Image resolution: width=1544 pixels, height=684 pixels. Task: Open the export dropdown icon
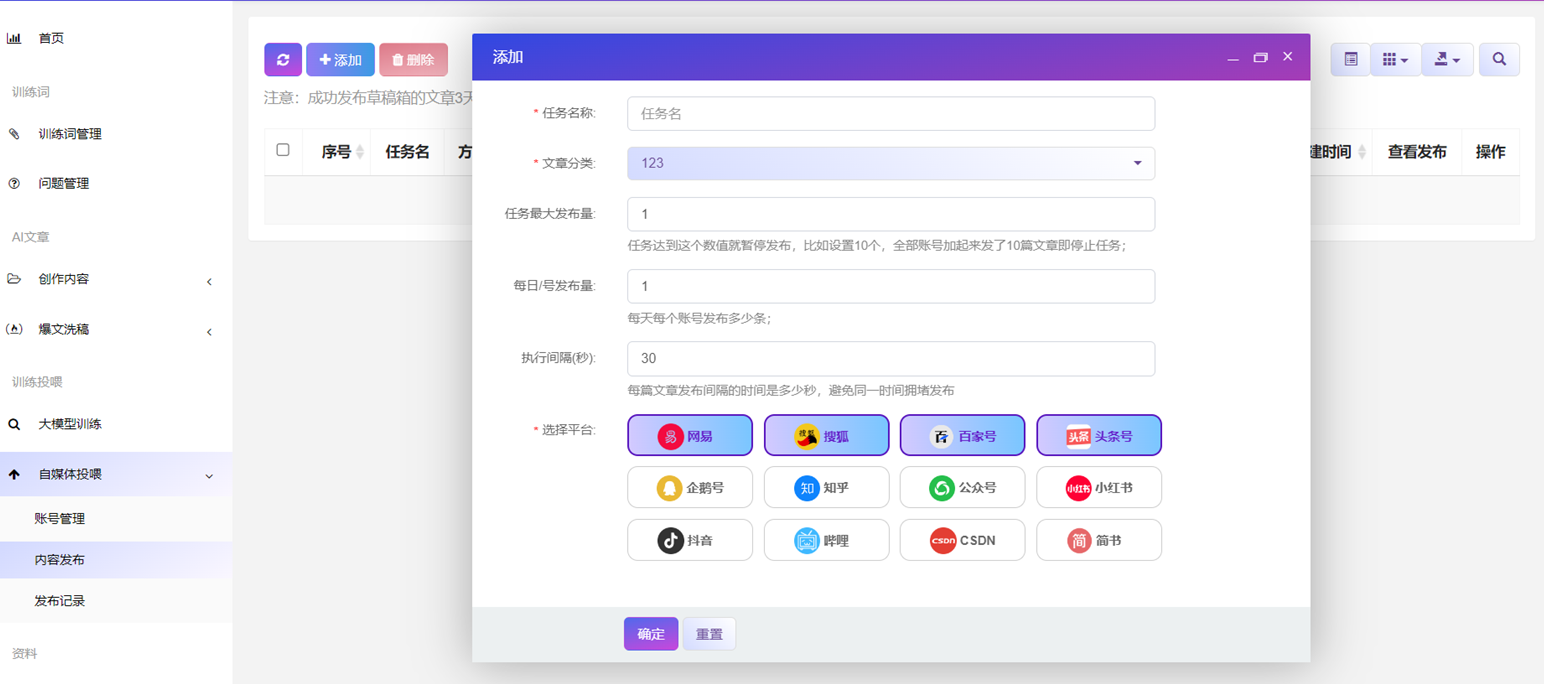pos(1447,60)
